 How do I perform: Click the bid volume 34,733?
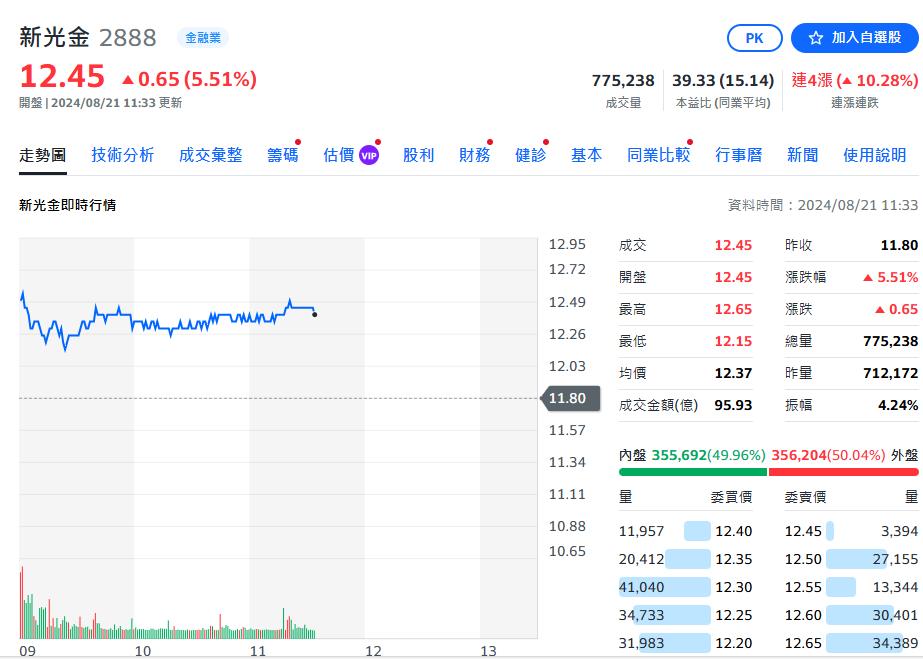(642, 615)
